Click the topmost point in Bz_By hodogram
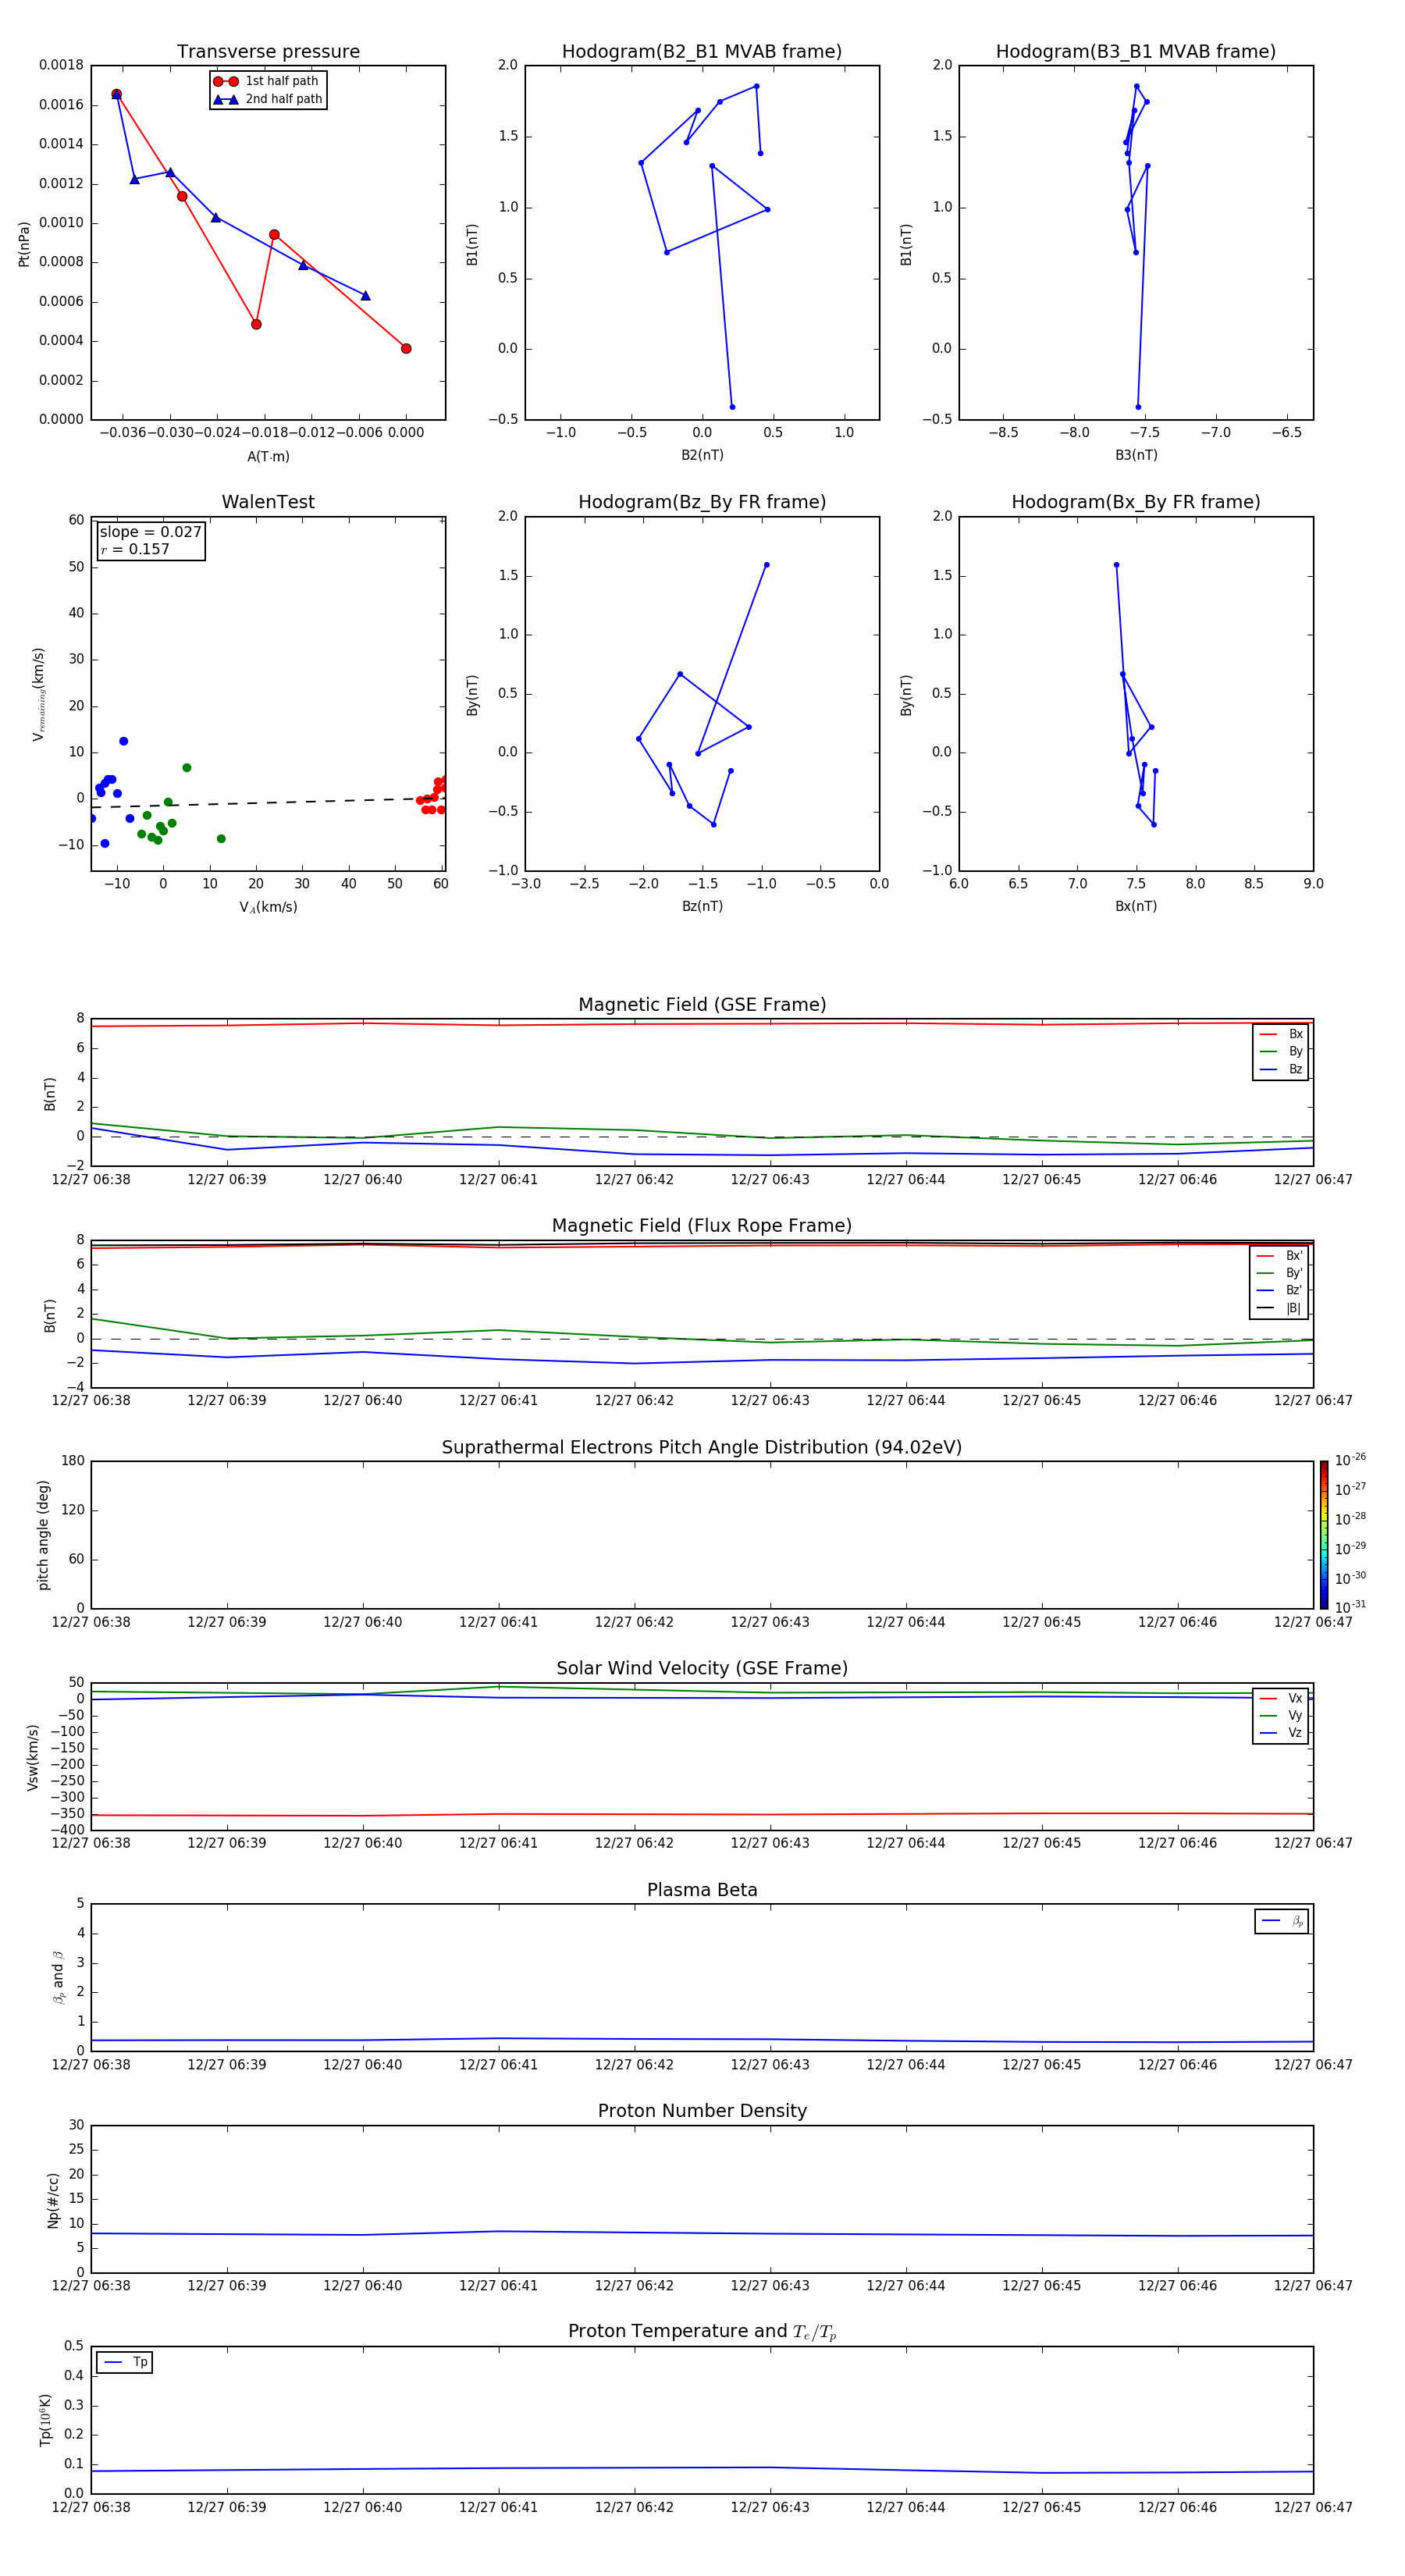 pyautogui.click(x=767, y=565)
